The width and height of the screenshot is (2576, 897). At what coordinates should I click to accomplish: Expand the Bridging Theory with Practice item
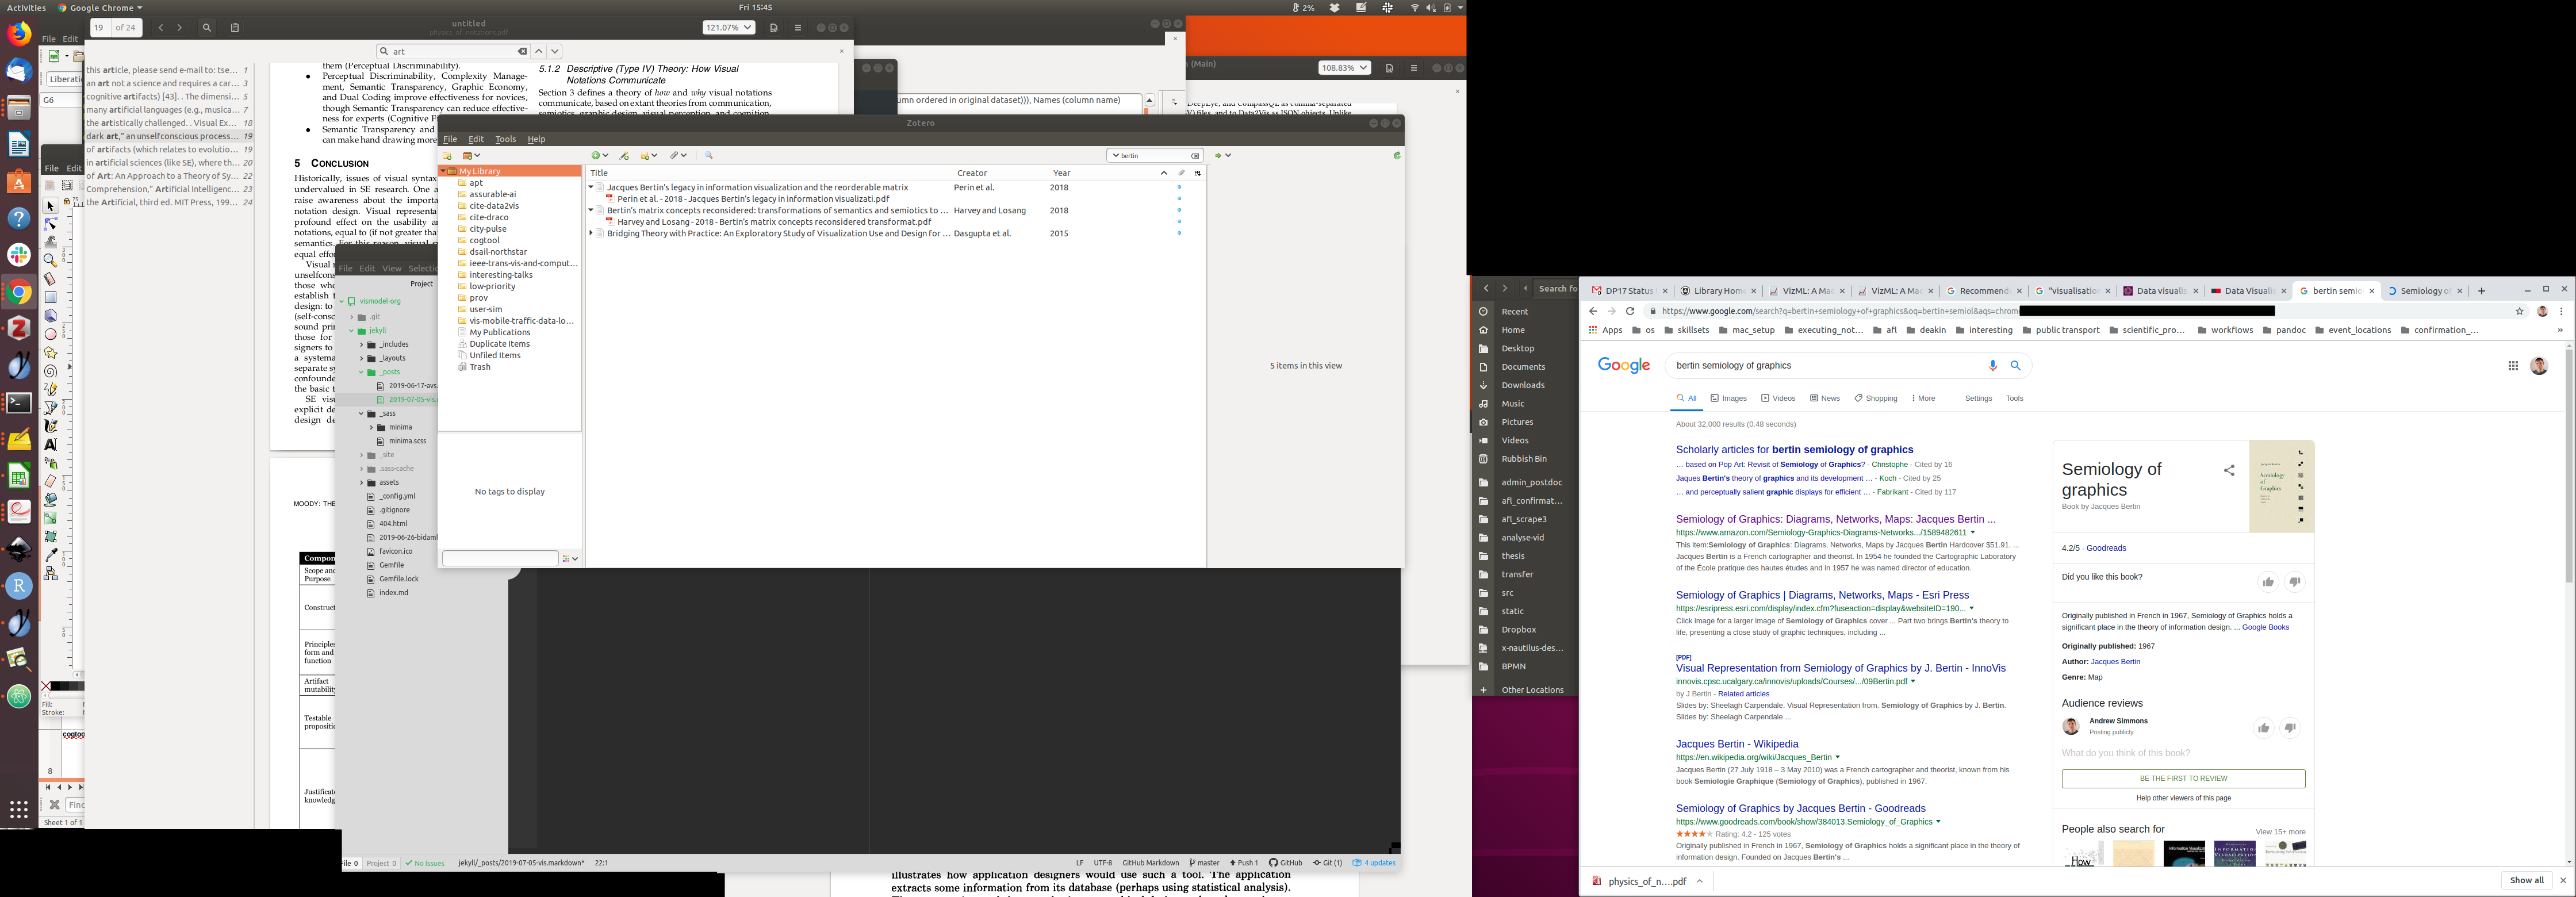pyautogui.click(x=591, y=233)
